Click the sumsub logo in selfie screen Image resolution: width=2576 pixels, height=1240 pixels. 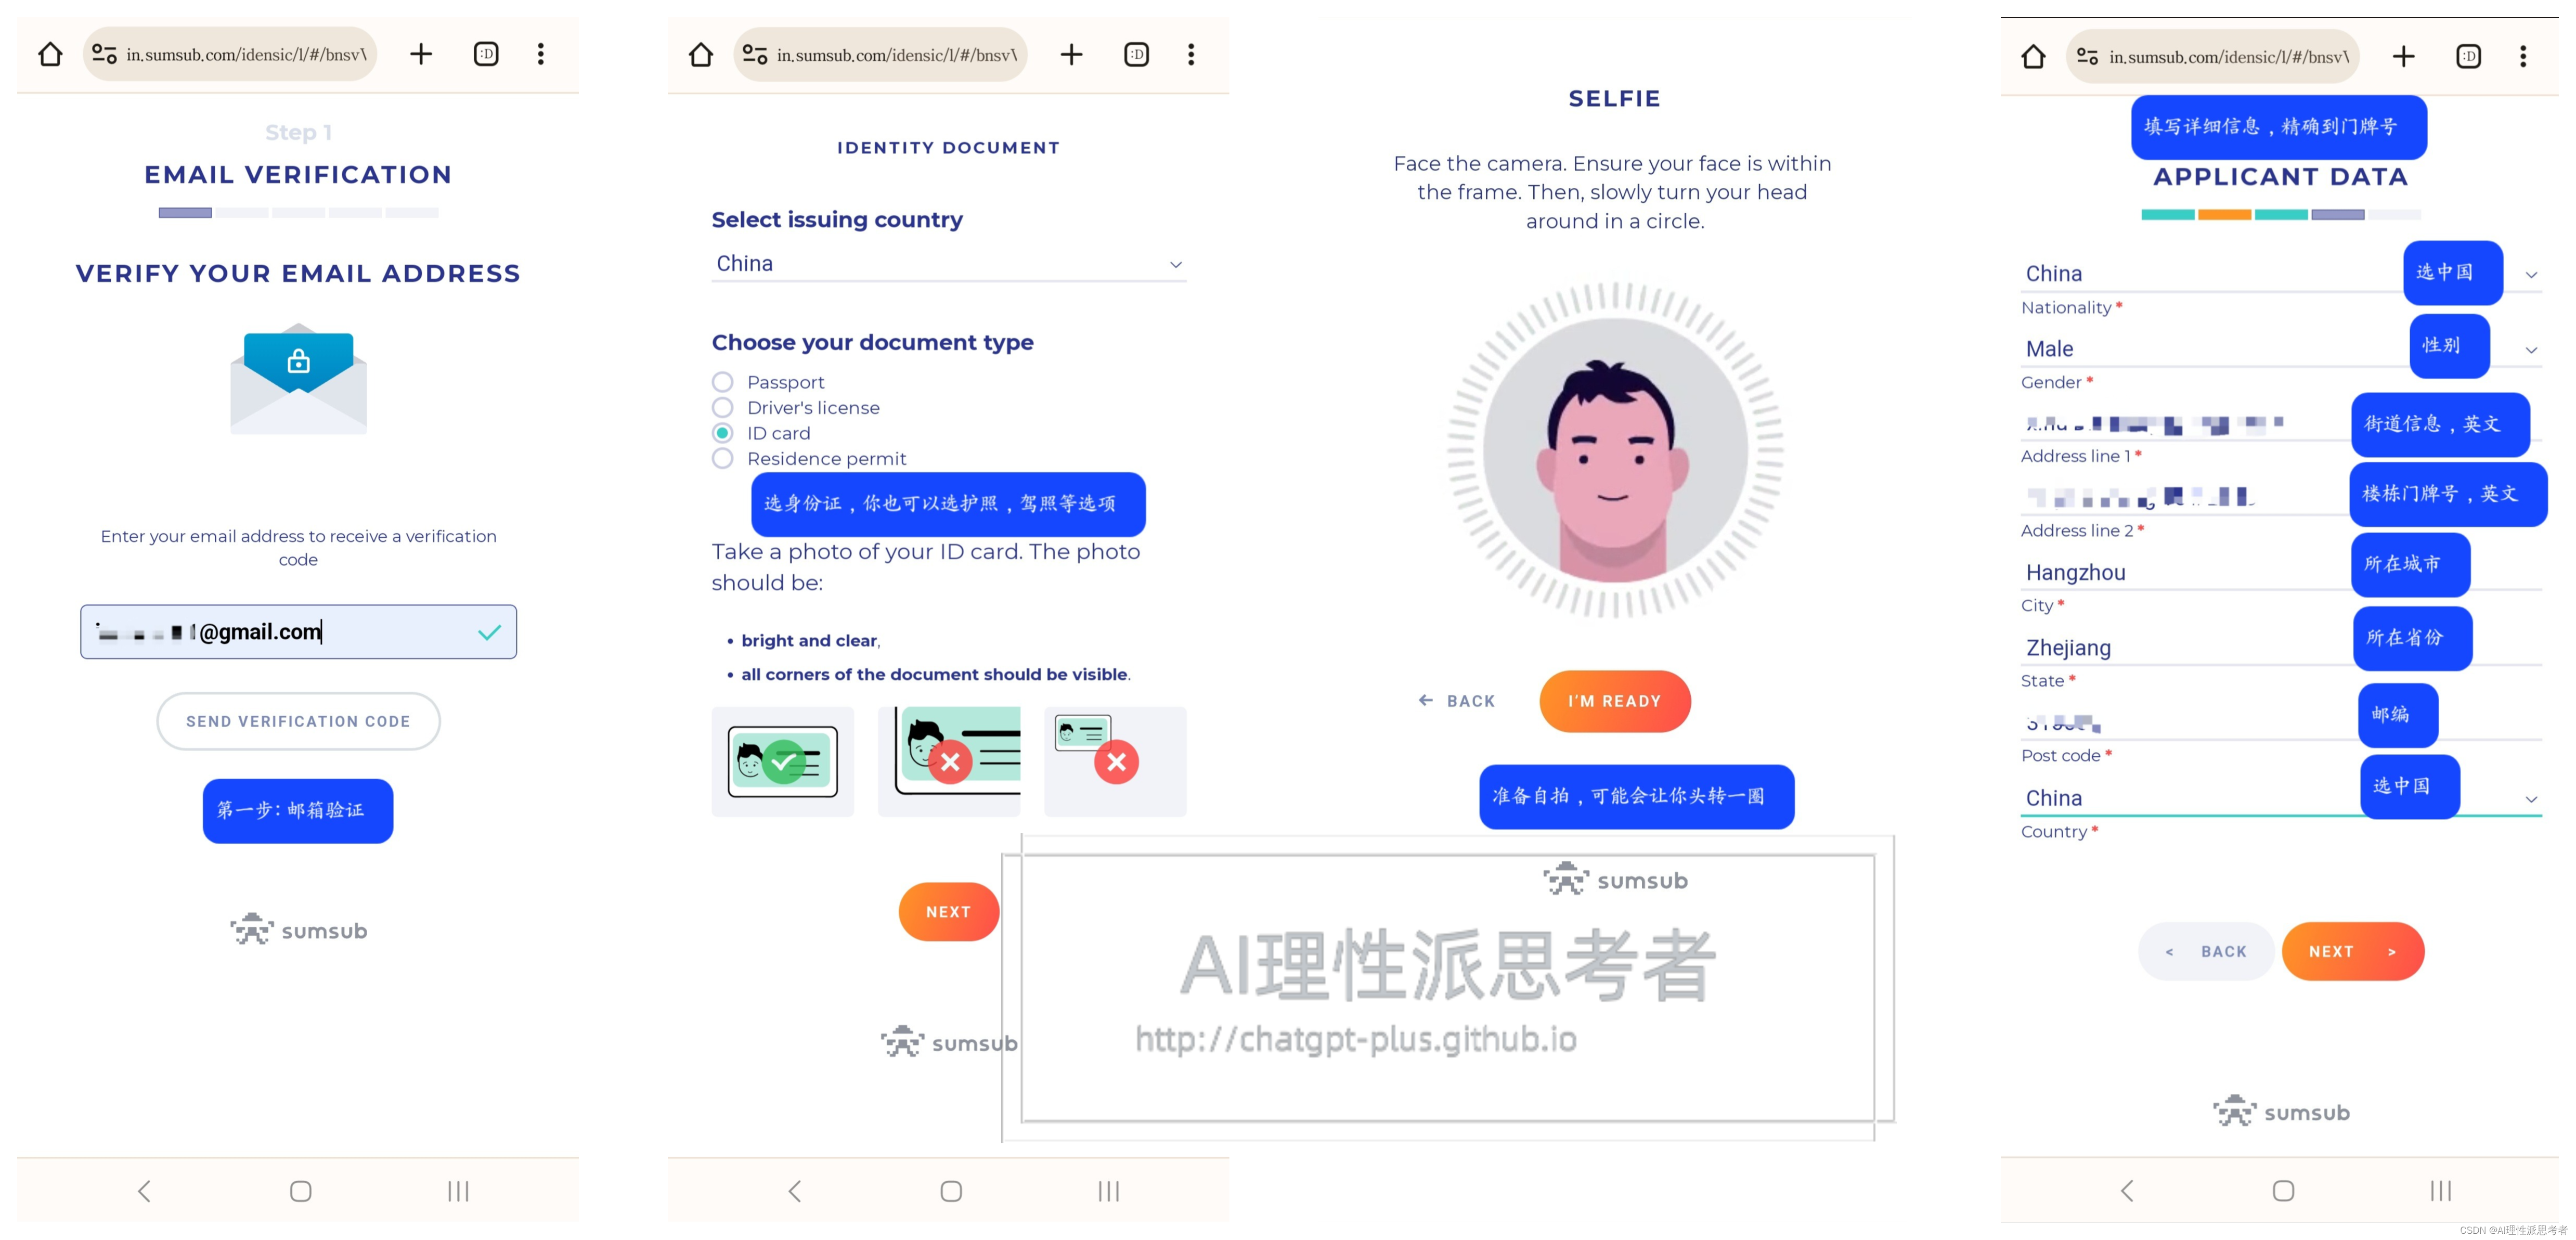1615,880
